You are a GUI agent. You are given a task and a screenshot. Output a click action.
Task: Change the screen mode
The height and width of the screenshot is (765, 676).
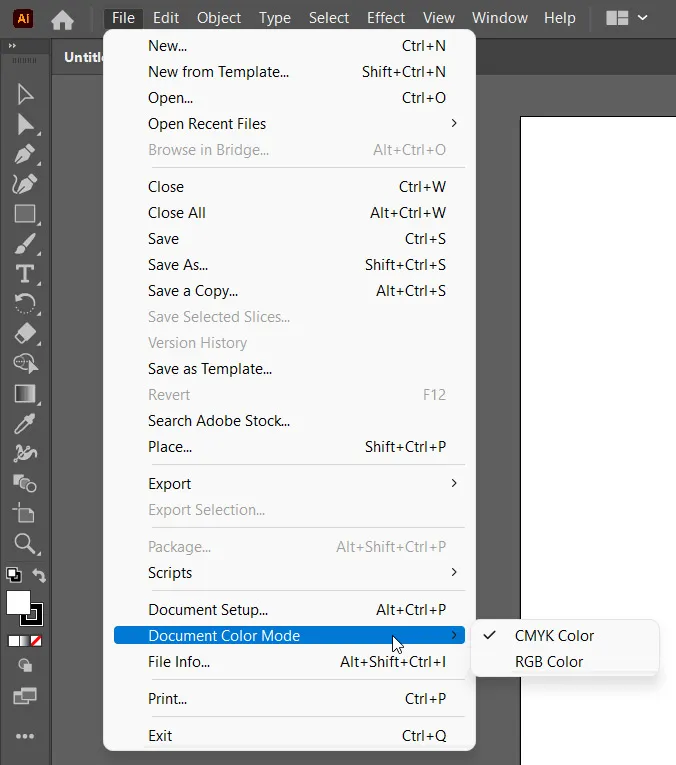point(25,696)
